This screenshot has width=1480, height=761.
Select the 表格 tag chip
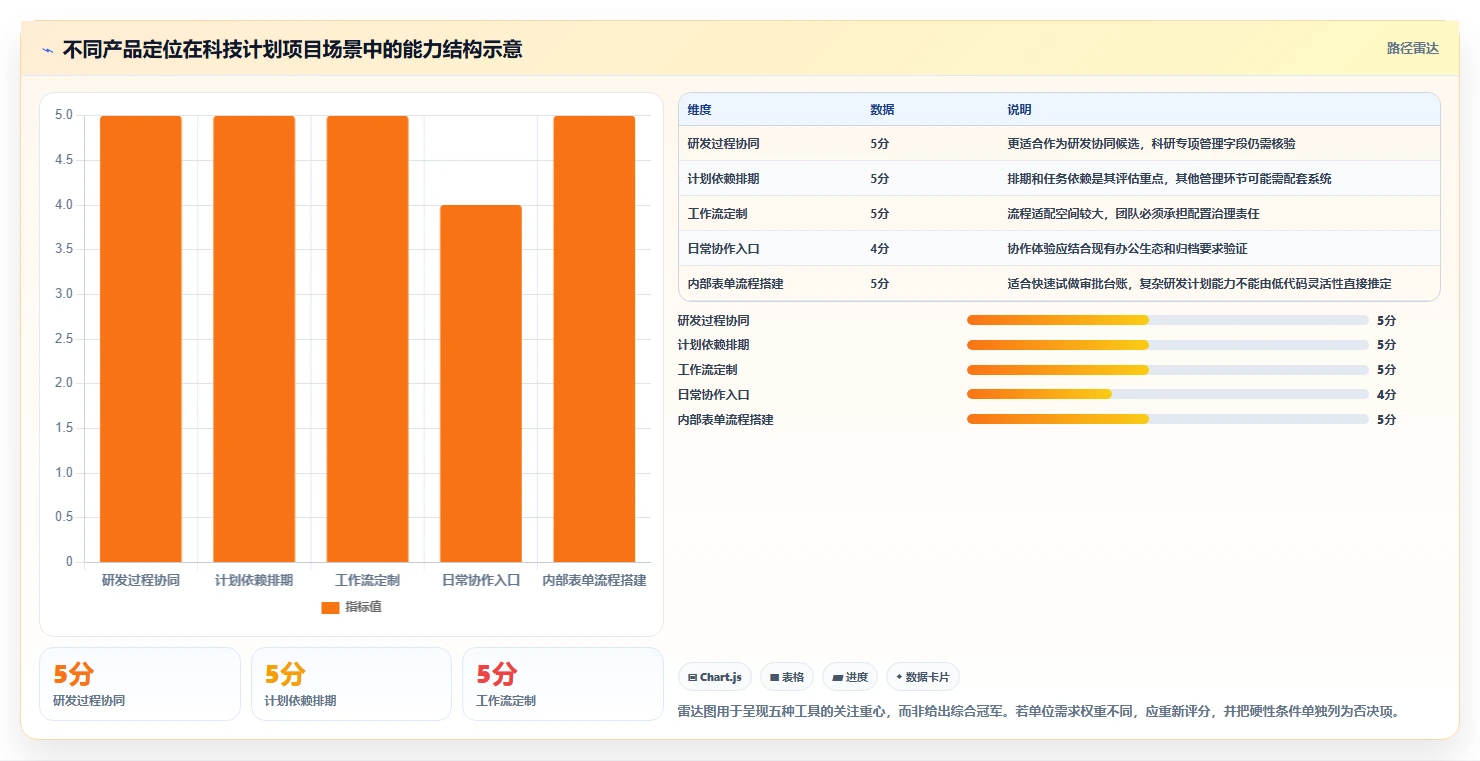click(787, 677)
